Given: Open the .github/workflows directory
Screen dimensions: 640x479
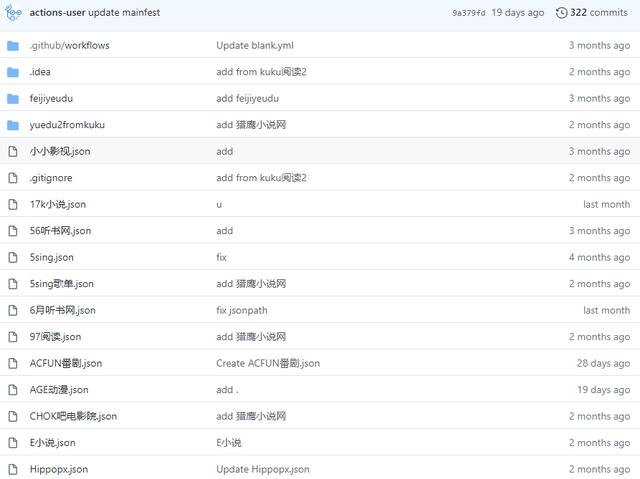Looking at the screenshot, I should click(x=69, y=45).
